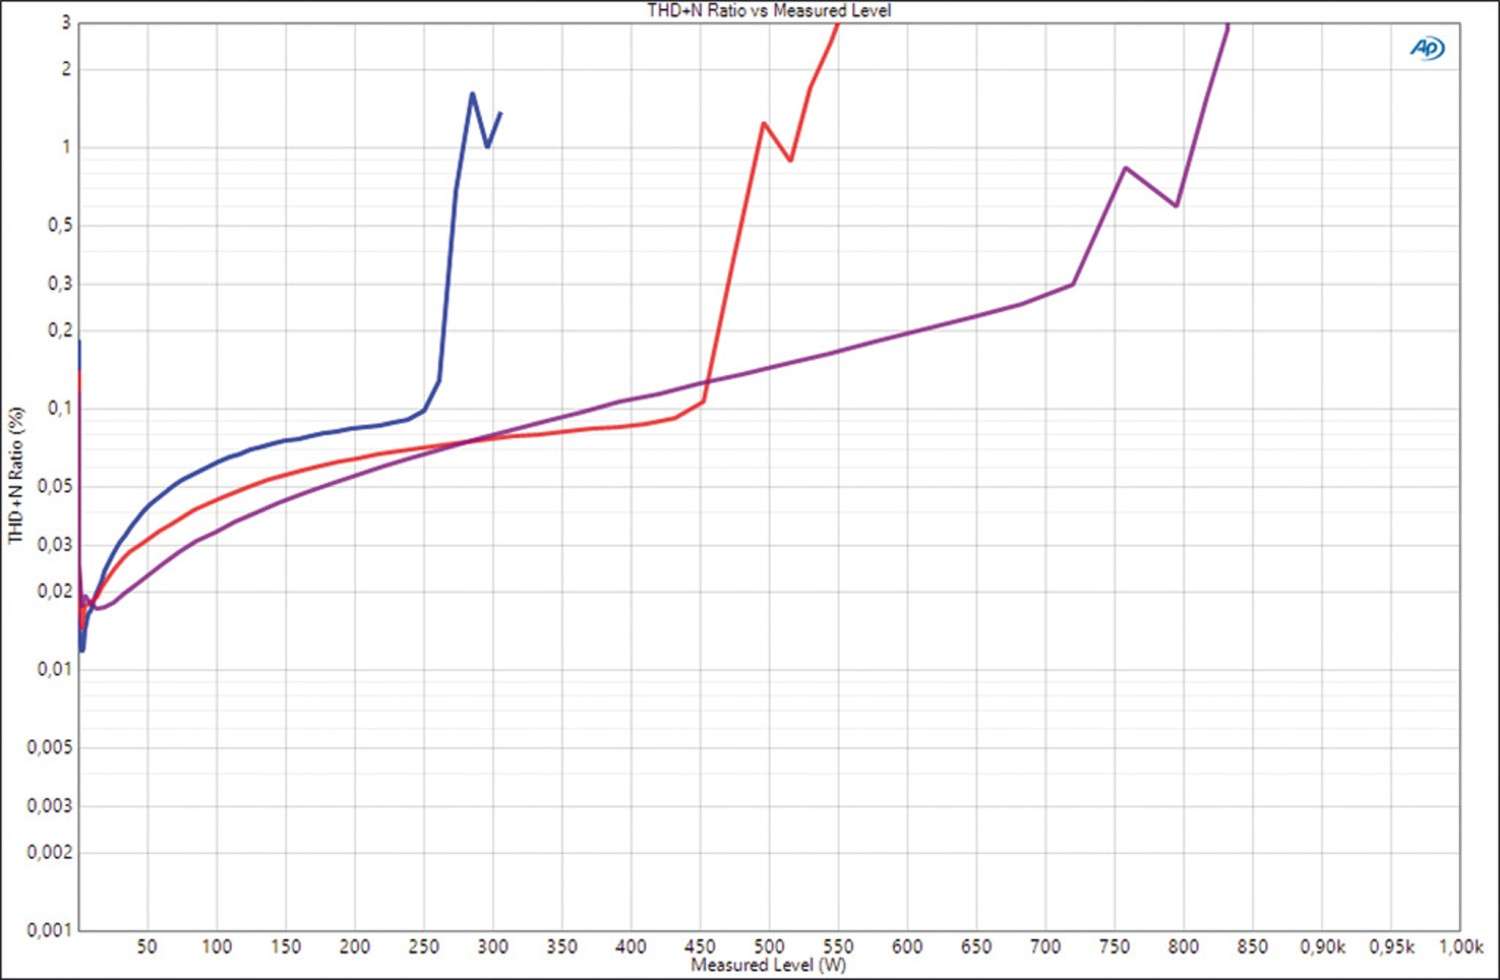The width and height of the screenshot is (1500, 980).
Task: Click the '150' x-axis tick label
Action: pyautogui.click(x=286, y=946)
